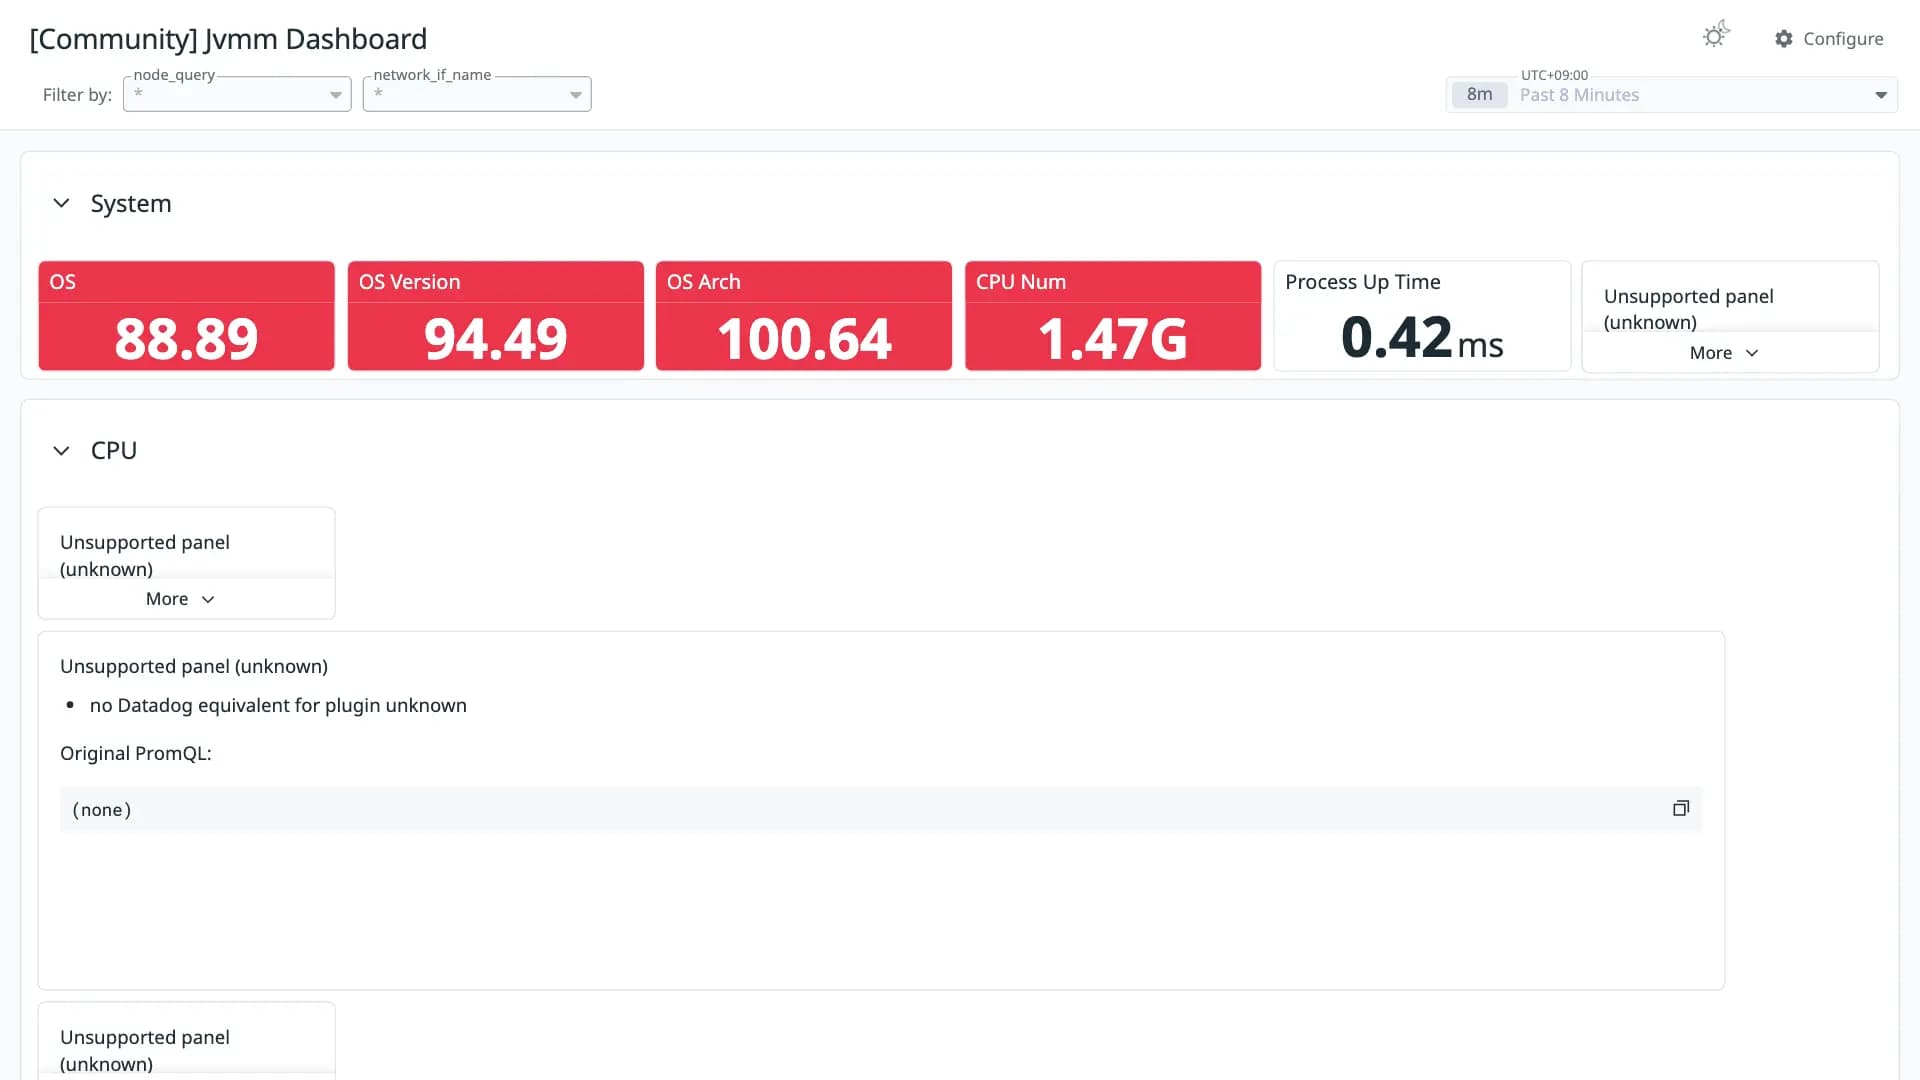
Task: Collapse the System section chevron
Action: tap(61, 203)
